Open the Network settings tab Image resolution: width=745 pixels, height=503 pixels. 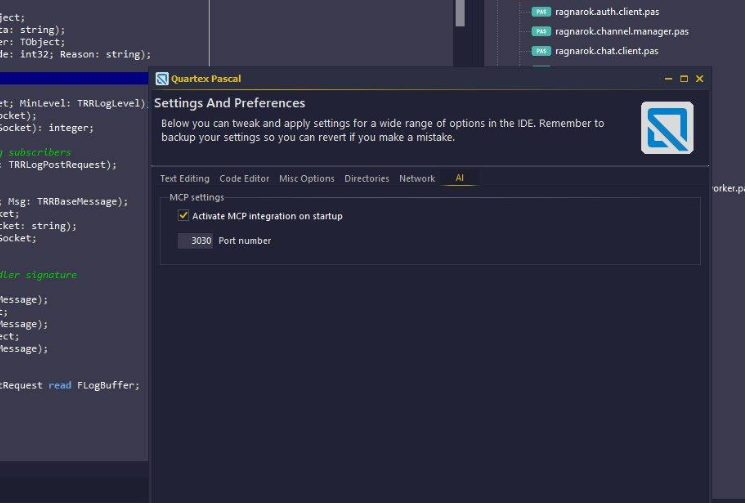[x=417, y=179]
